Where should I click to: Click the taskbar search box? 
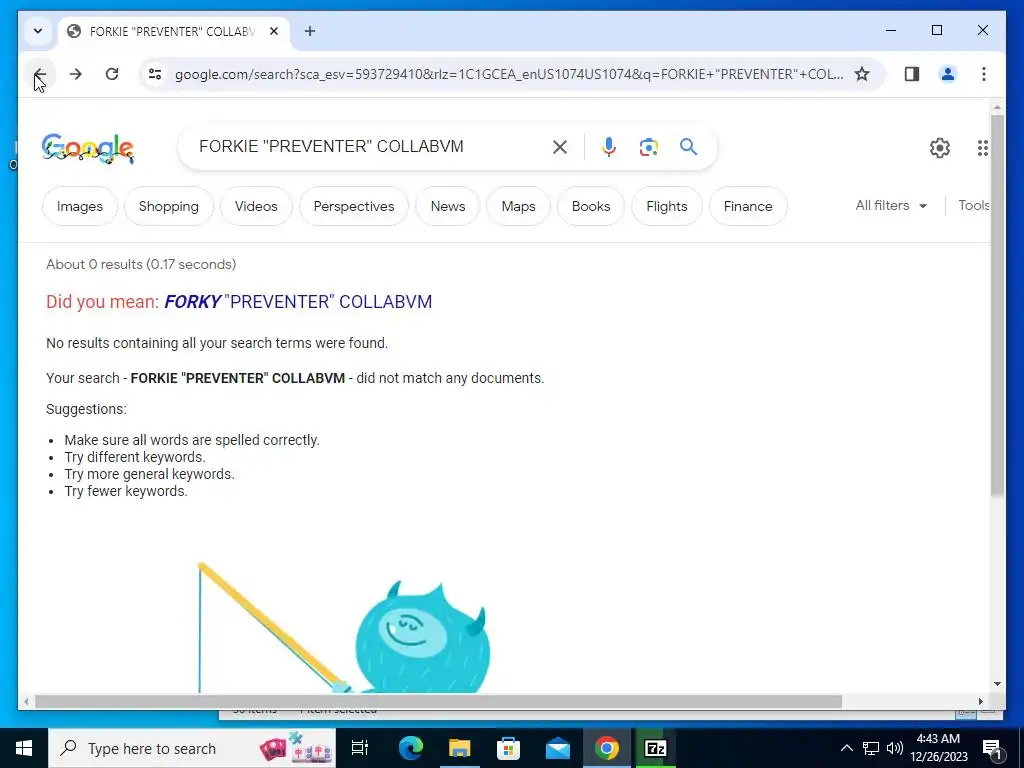192,748
